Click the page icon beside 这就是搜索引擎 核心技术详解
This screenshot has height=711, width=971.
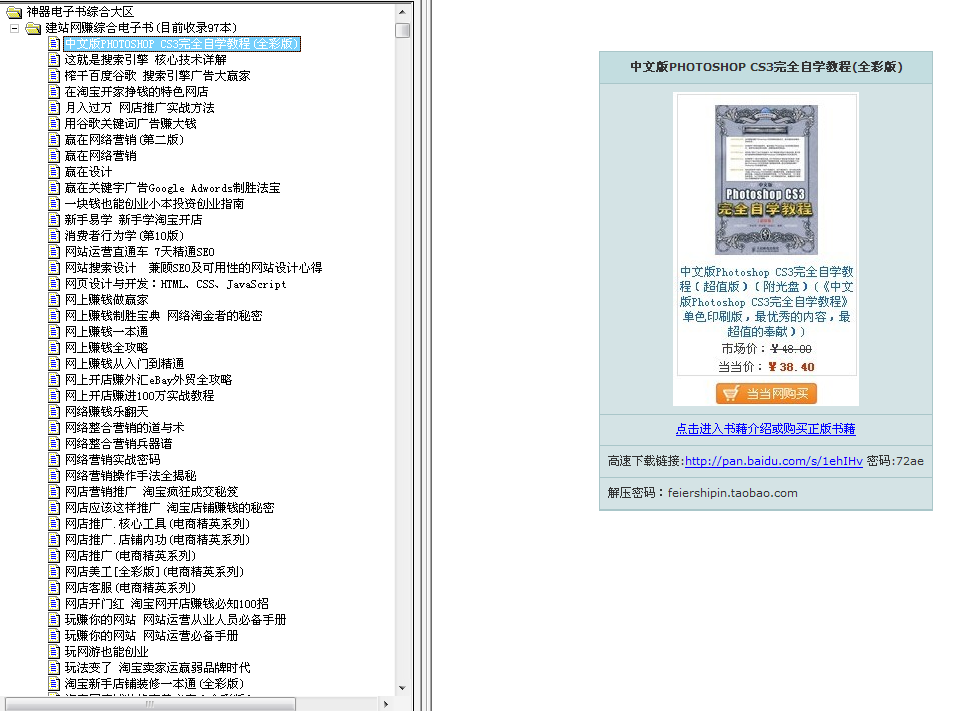[54, 59]
